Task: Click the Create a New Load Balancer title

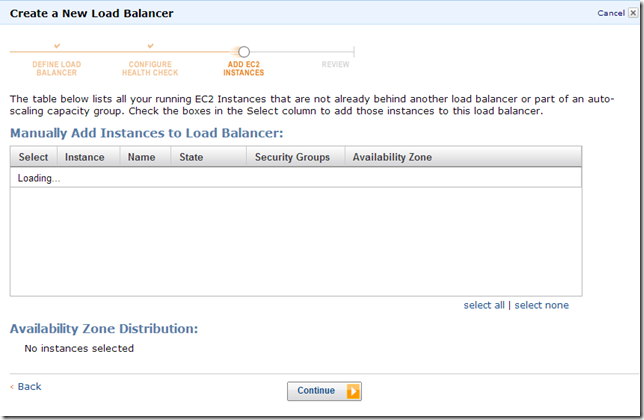Action: (x=92, y=13)
